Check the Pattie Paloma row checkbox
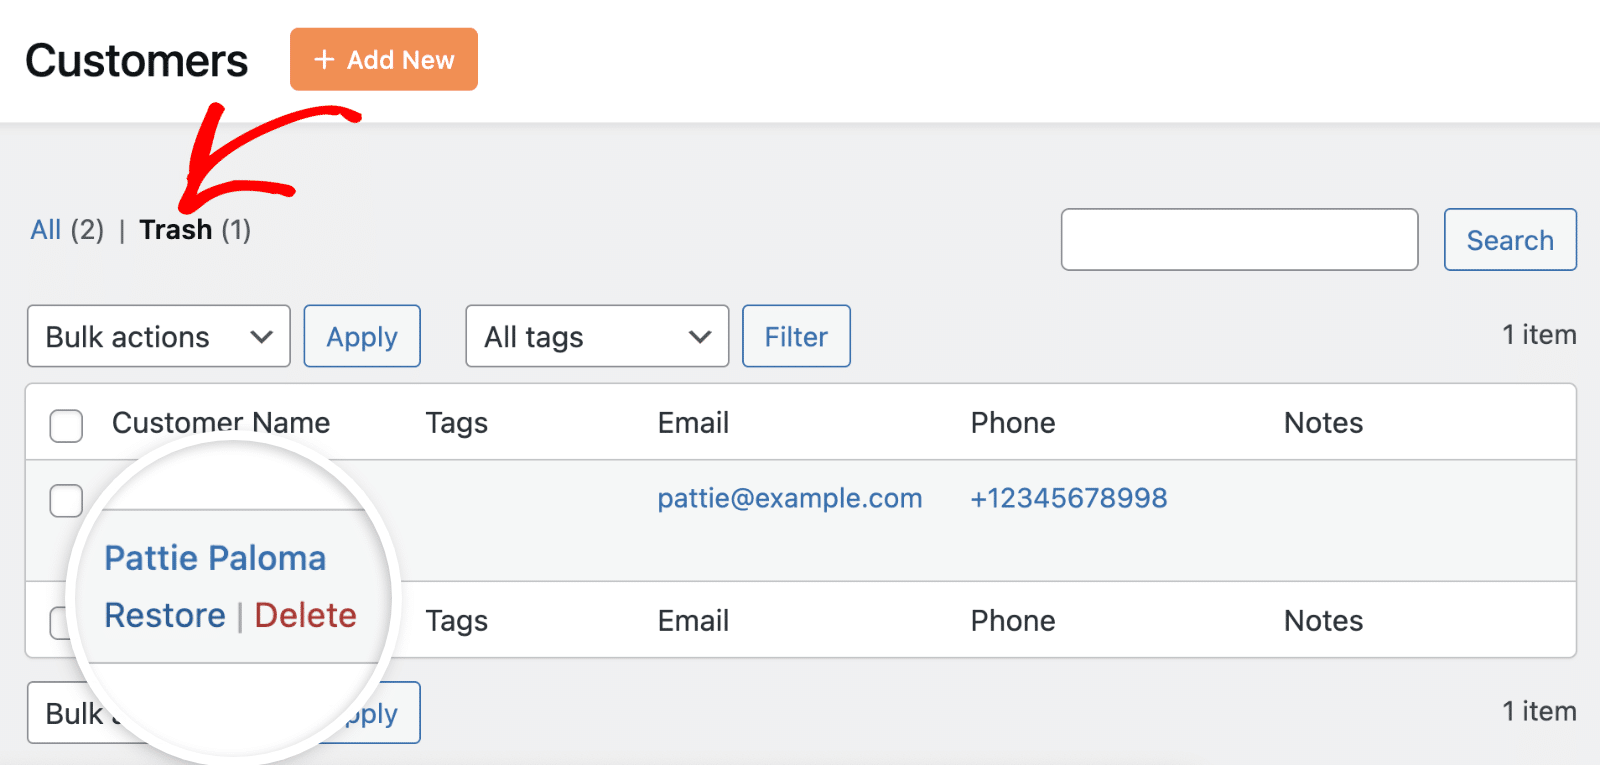The image size is (1600, 765). pos(66,500)
